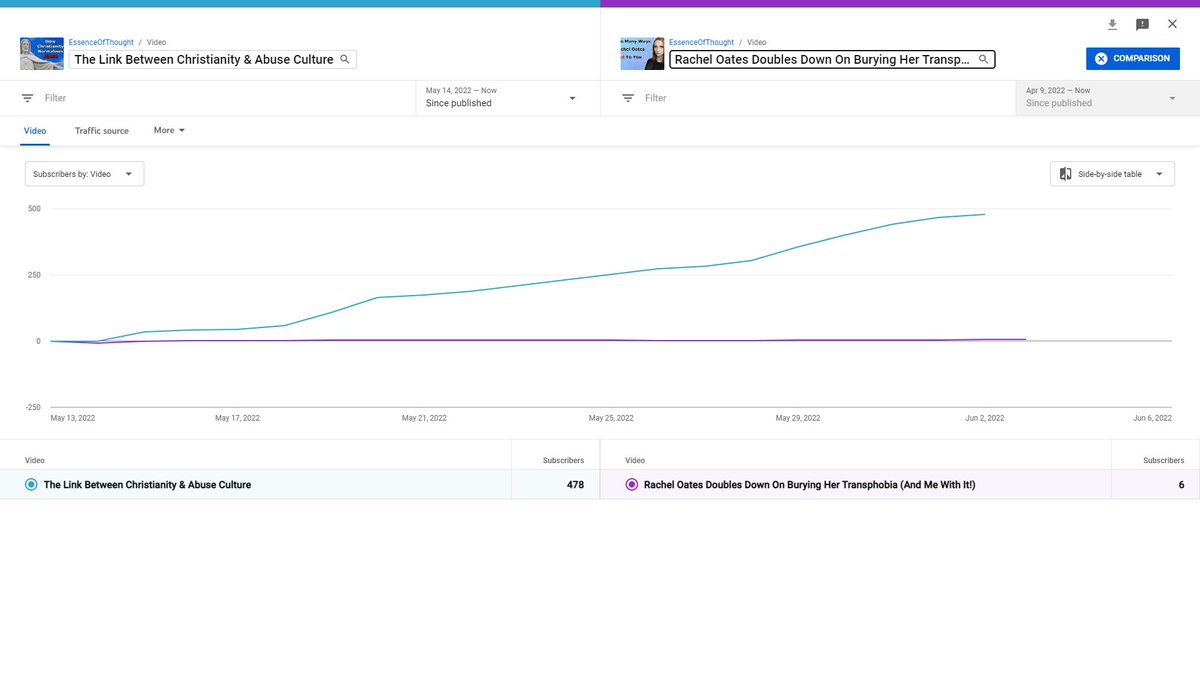Click the 6 subscribers value
This screenshot has width=1200, height=675.
(x=1181, y=485)
